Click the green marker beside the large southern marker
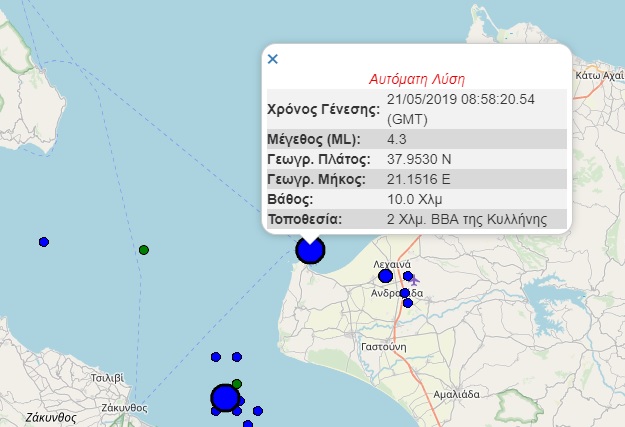 (x=237, y=383)
